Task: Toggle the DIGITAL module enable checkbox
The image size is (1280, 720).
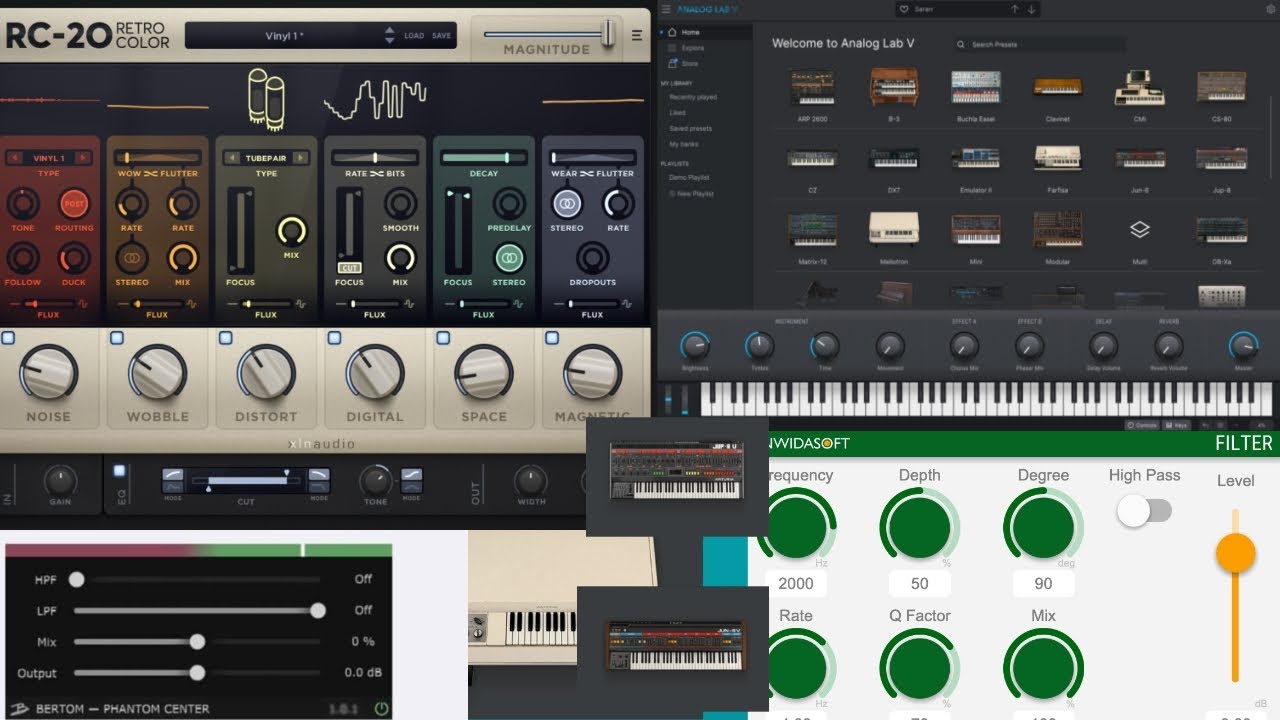Action: (334, 338)
